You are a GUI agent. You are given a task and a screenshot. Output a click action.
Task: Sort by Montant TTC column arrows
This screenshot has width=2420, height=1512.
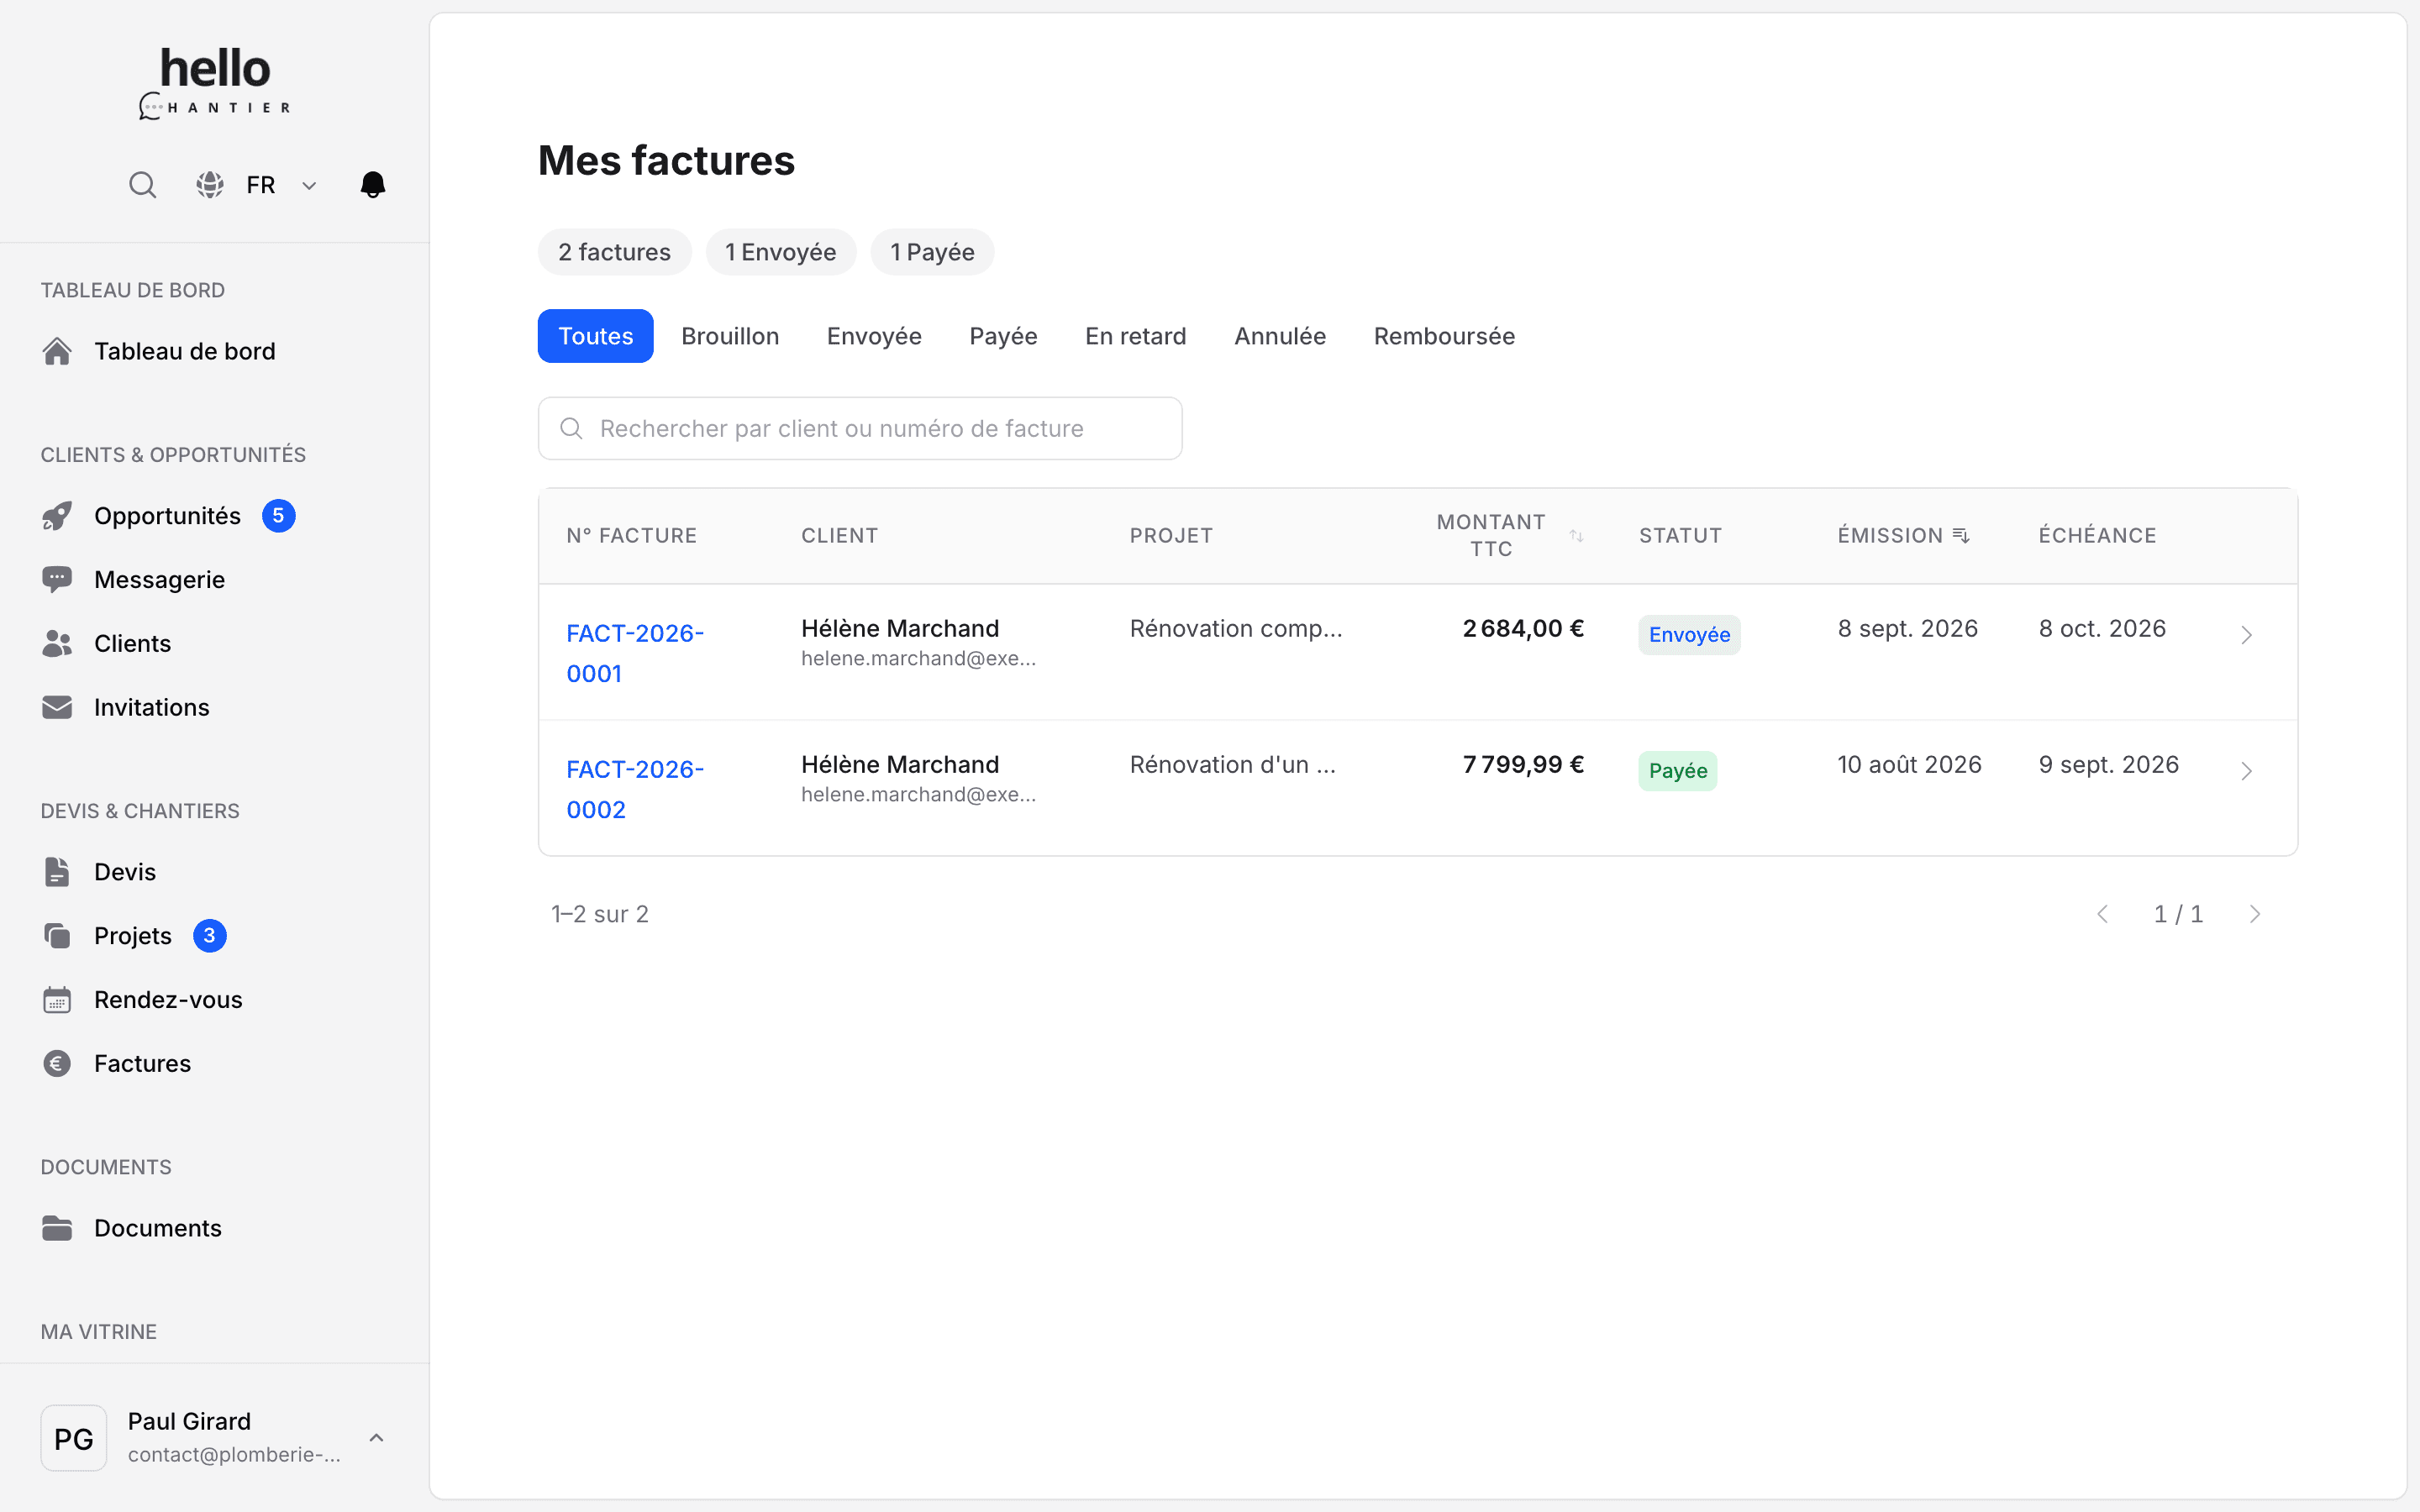1576,536
